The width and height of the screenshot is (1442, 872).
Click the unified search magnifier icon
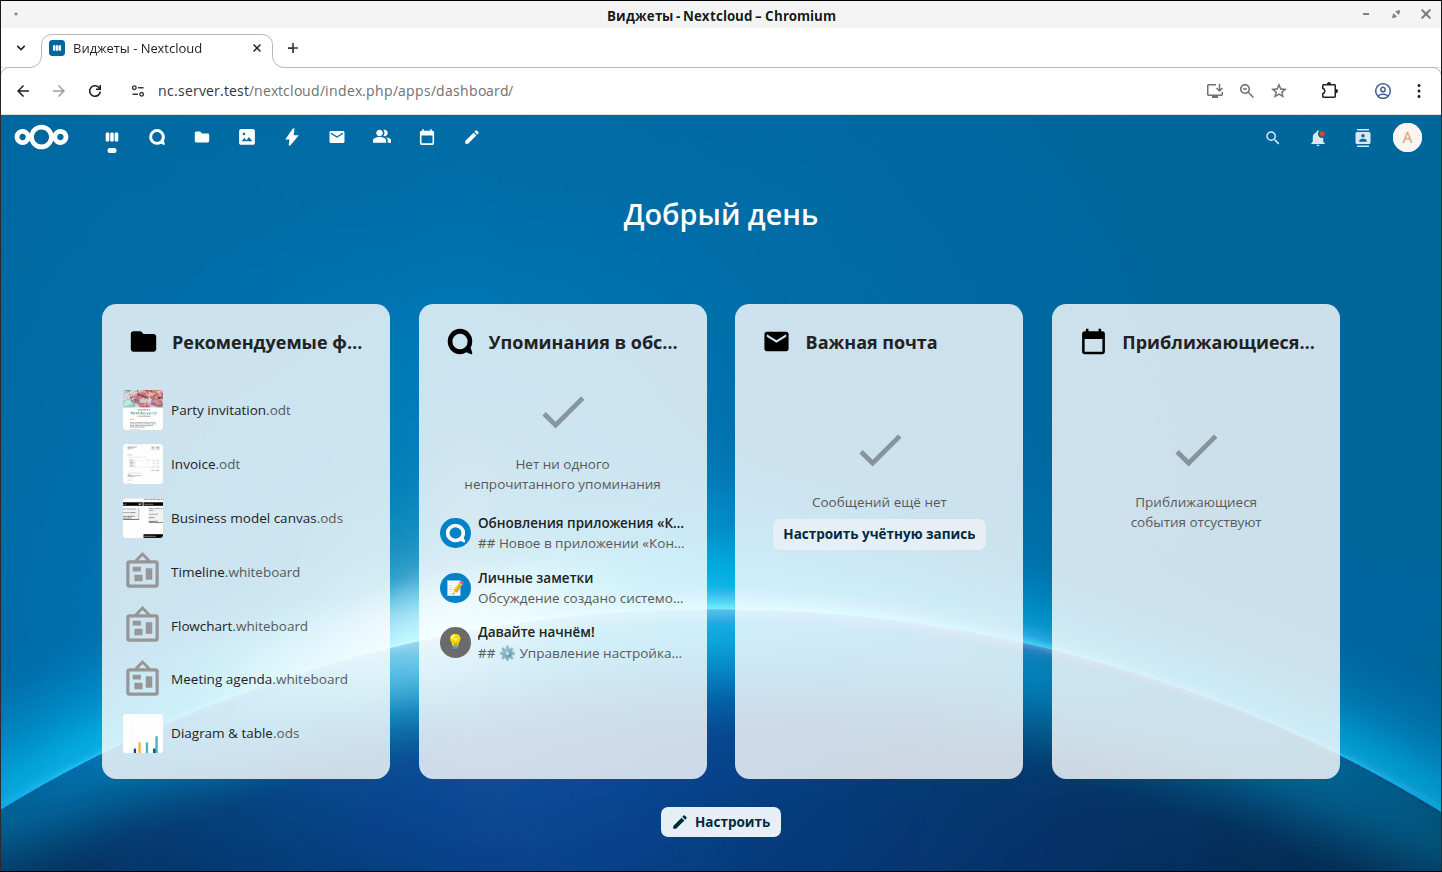1273,139
